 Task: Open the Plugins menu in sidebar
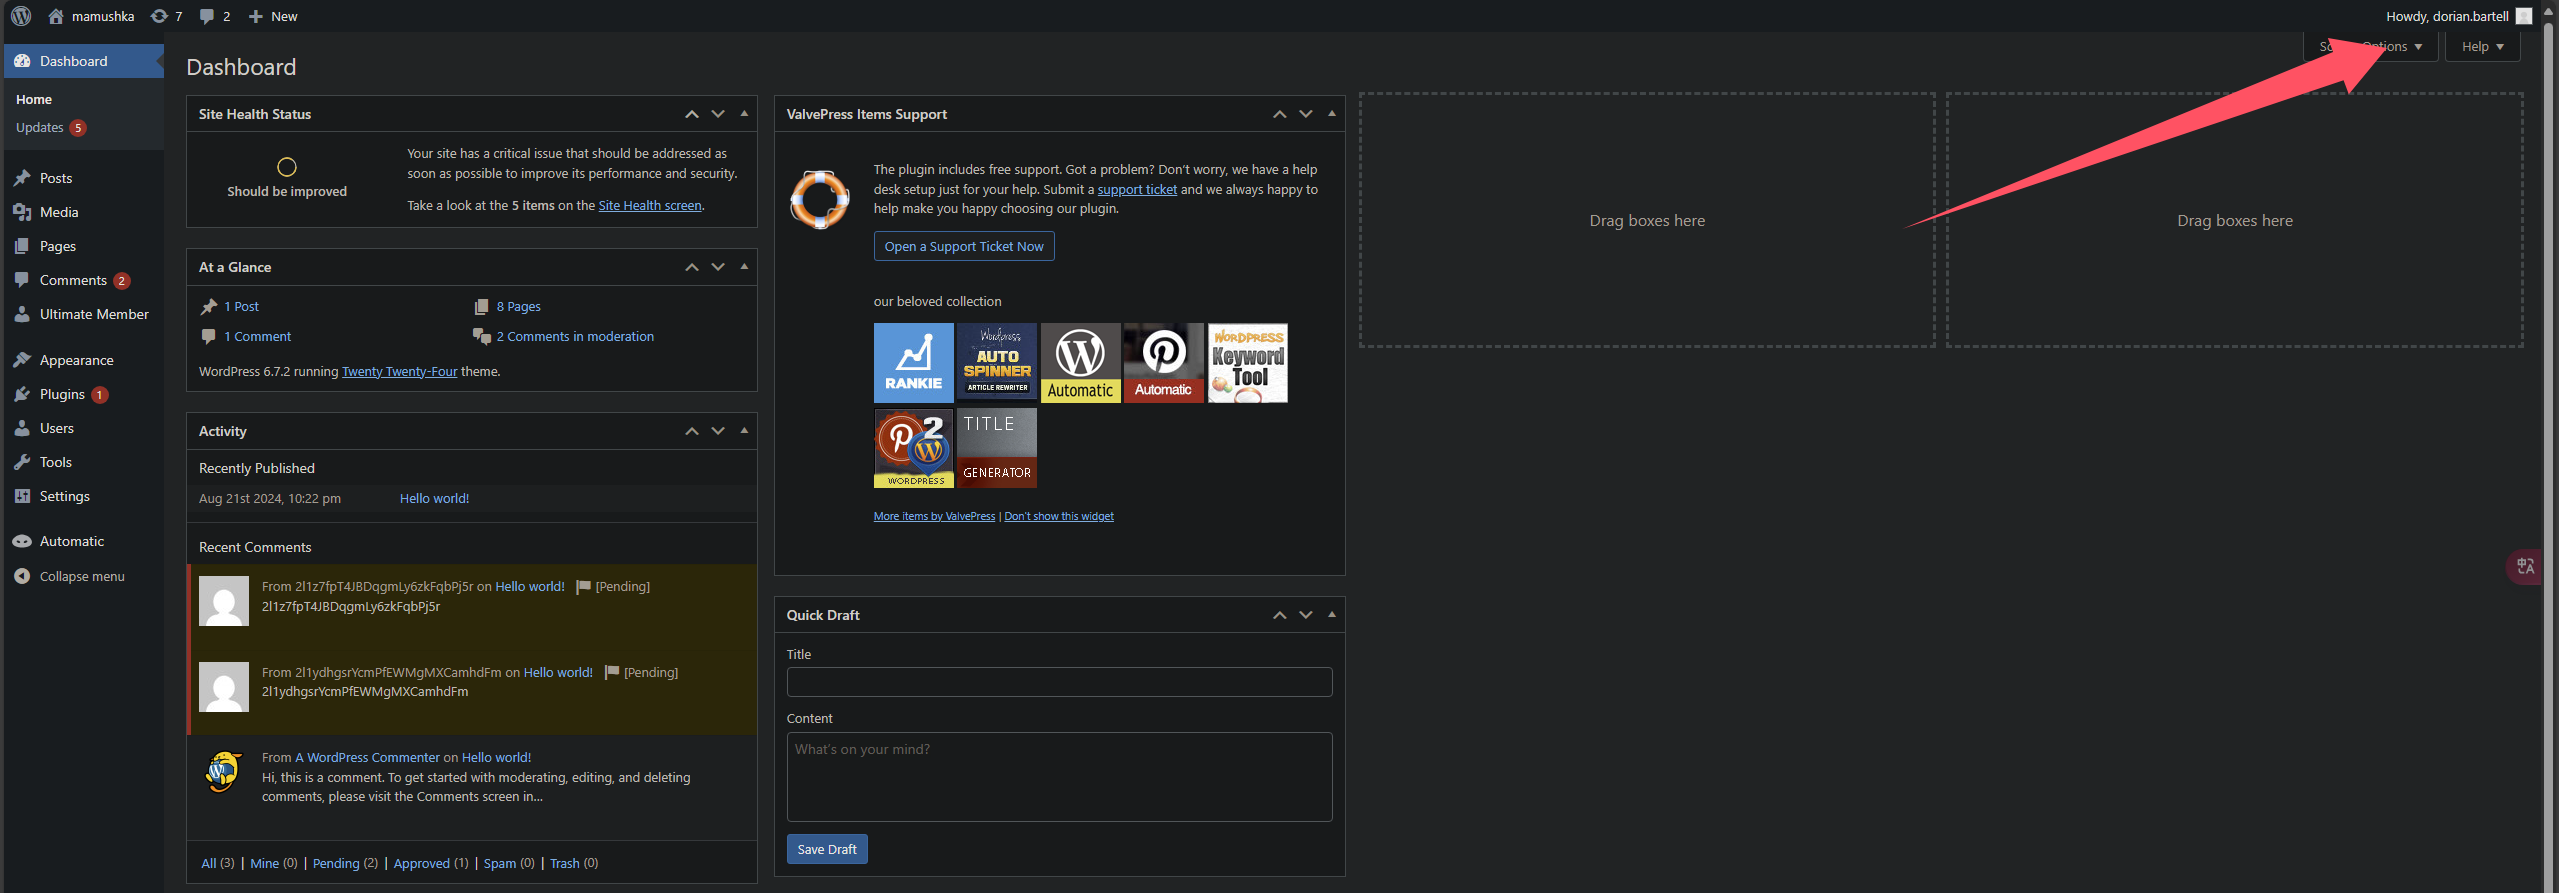point(62,394)
